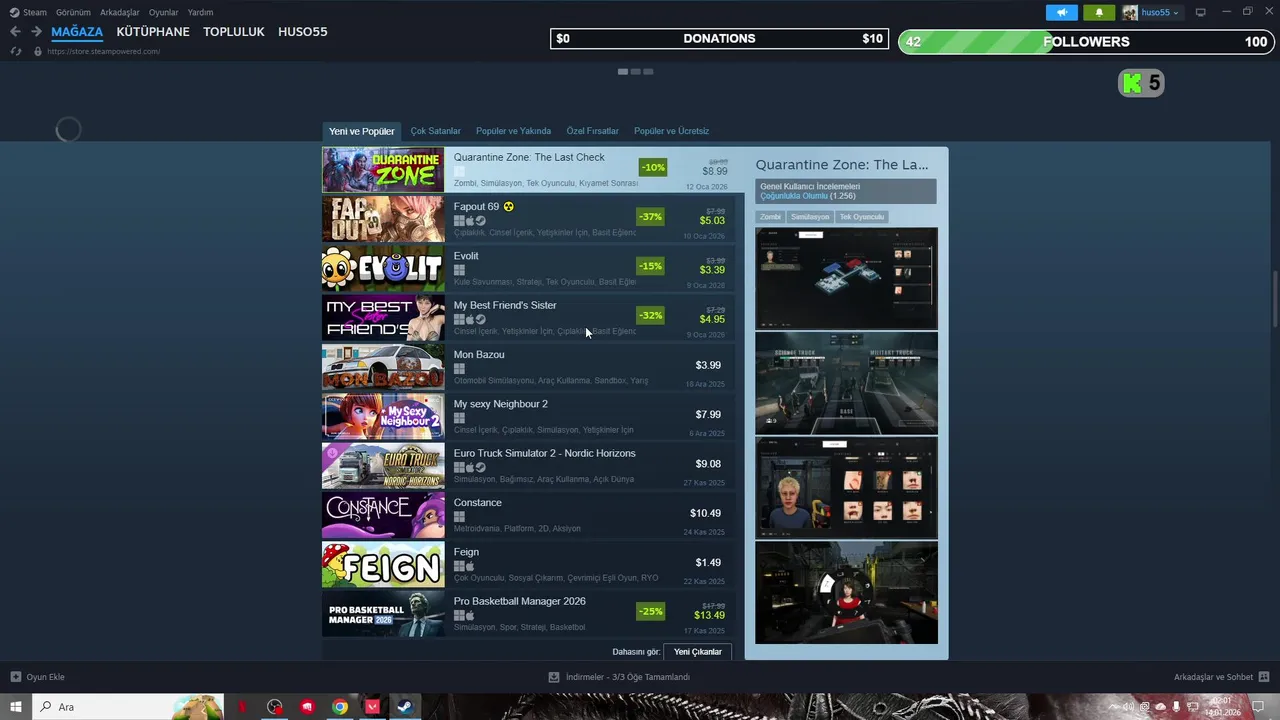Image resolution: width=1280 pixels, height=720 pixels.
Task: Click the Zombi tag in preview
Action: click(x=770, y=217)
